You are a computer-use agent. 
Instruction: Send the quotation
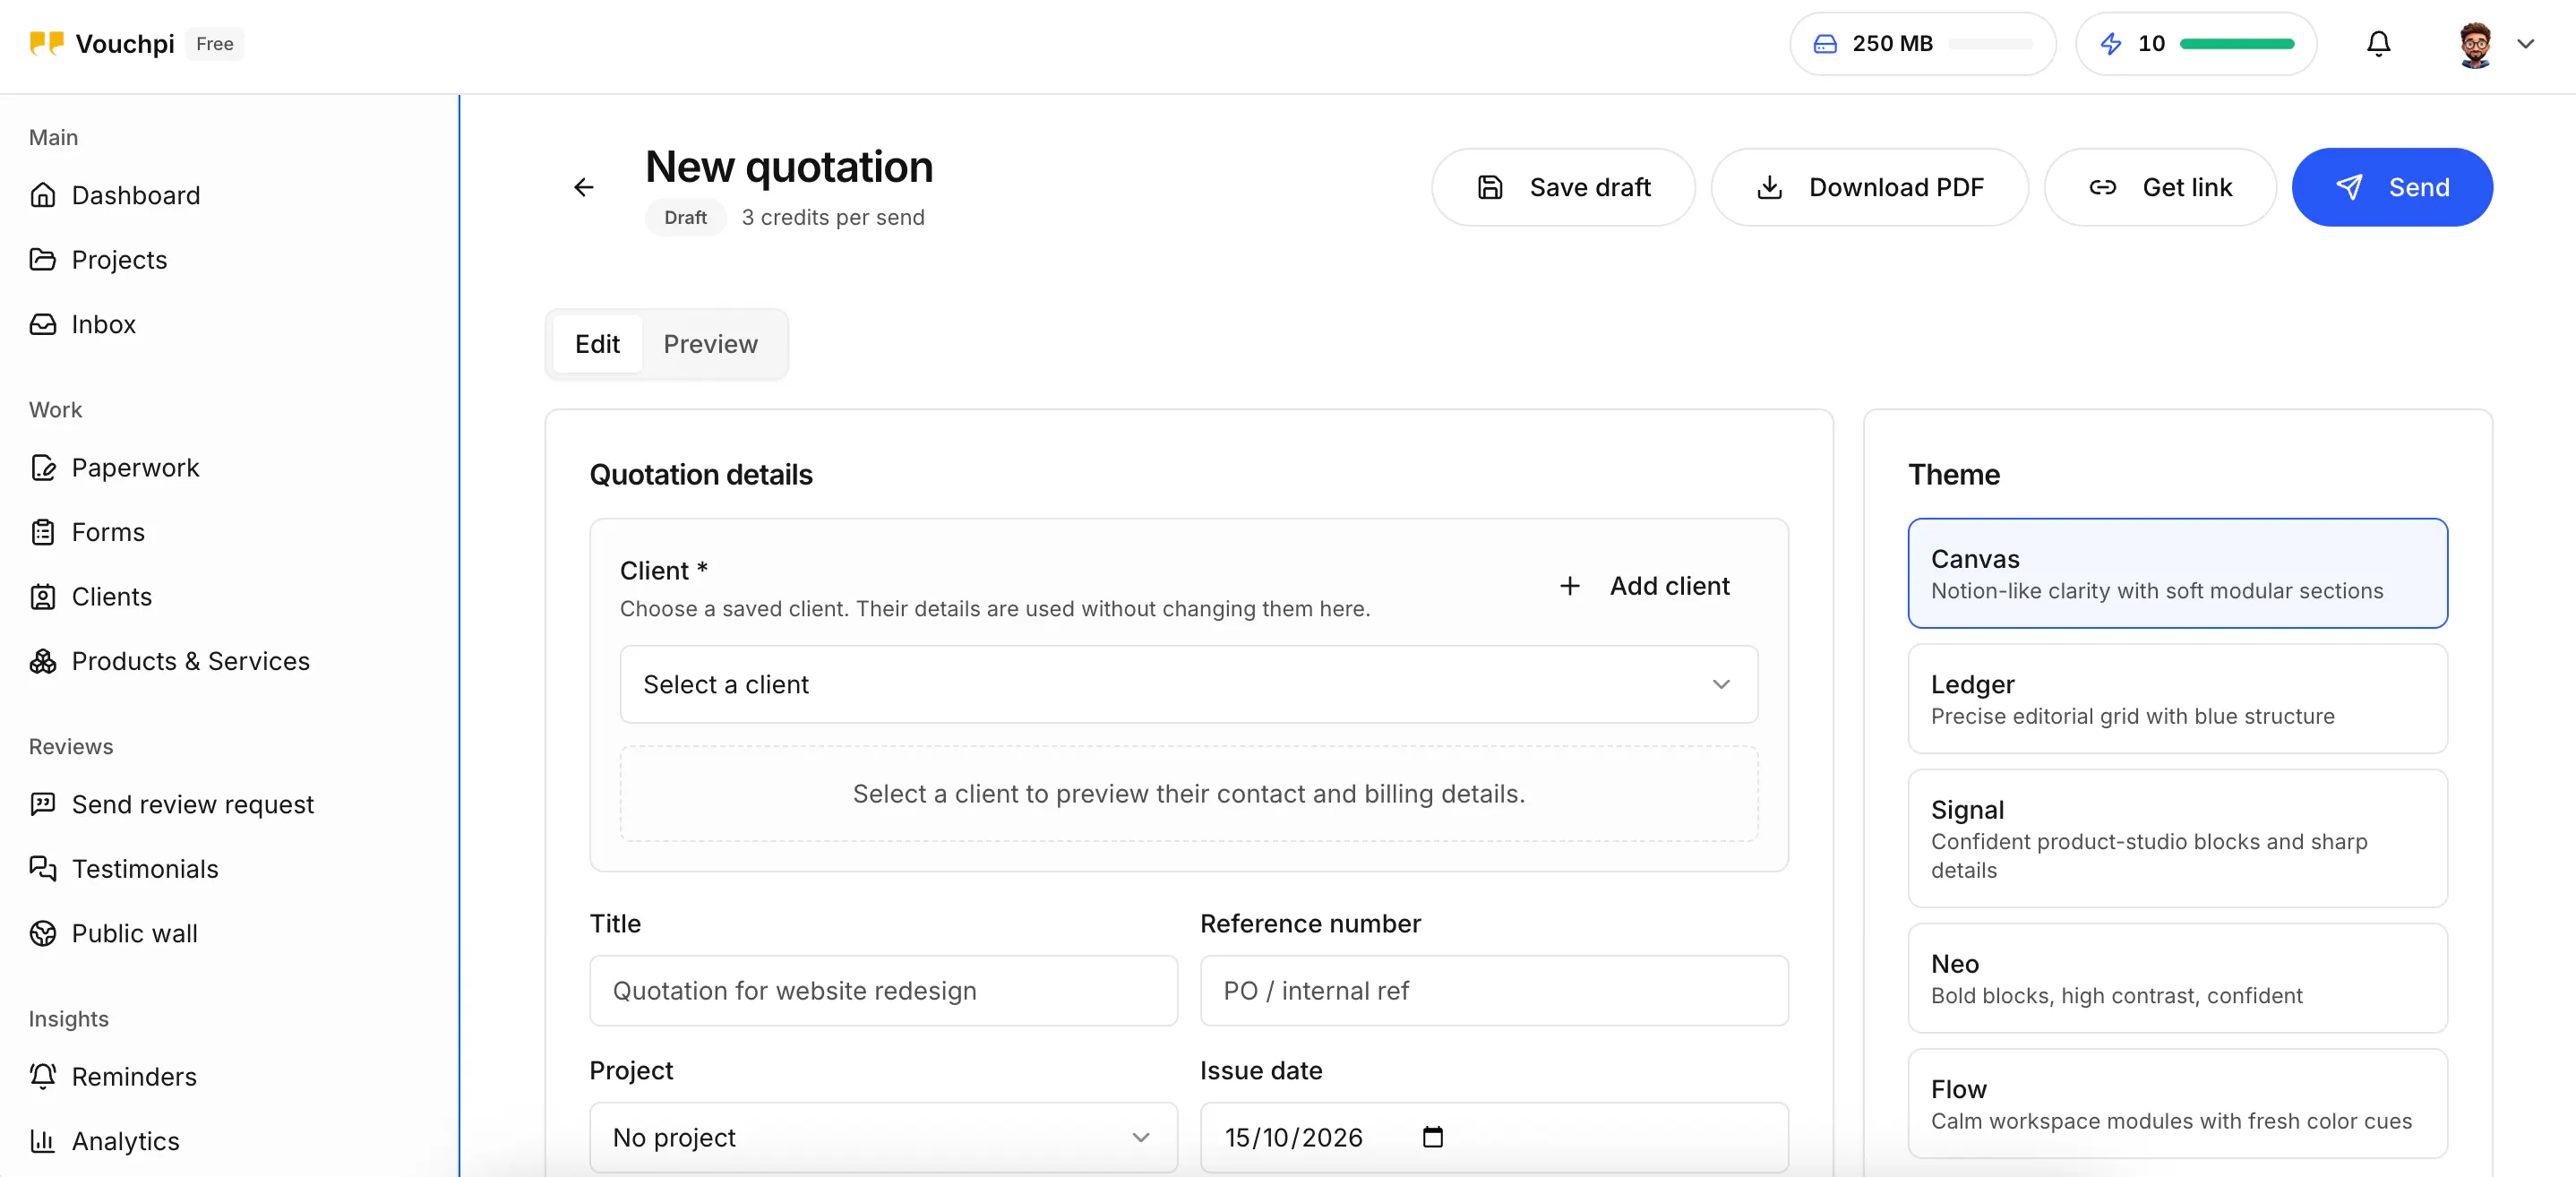(2392, 187)
